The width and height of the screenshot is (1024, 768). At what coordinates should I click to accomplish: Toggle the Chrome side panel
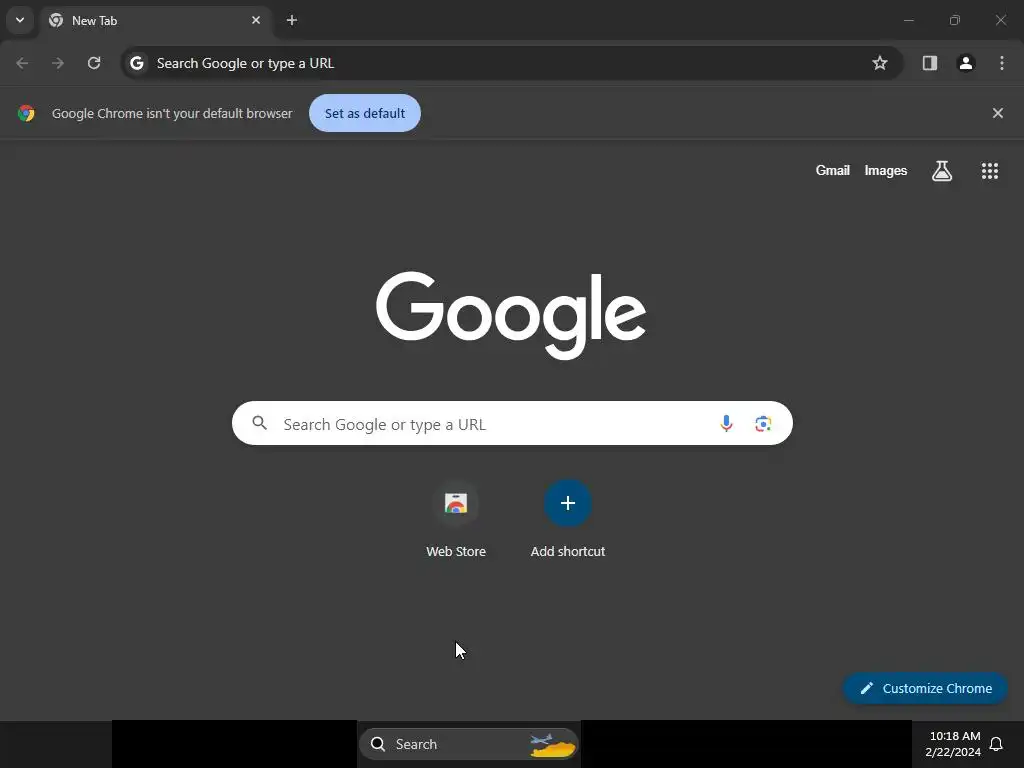click(930, 63)
